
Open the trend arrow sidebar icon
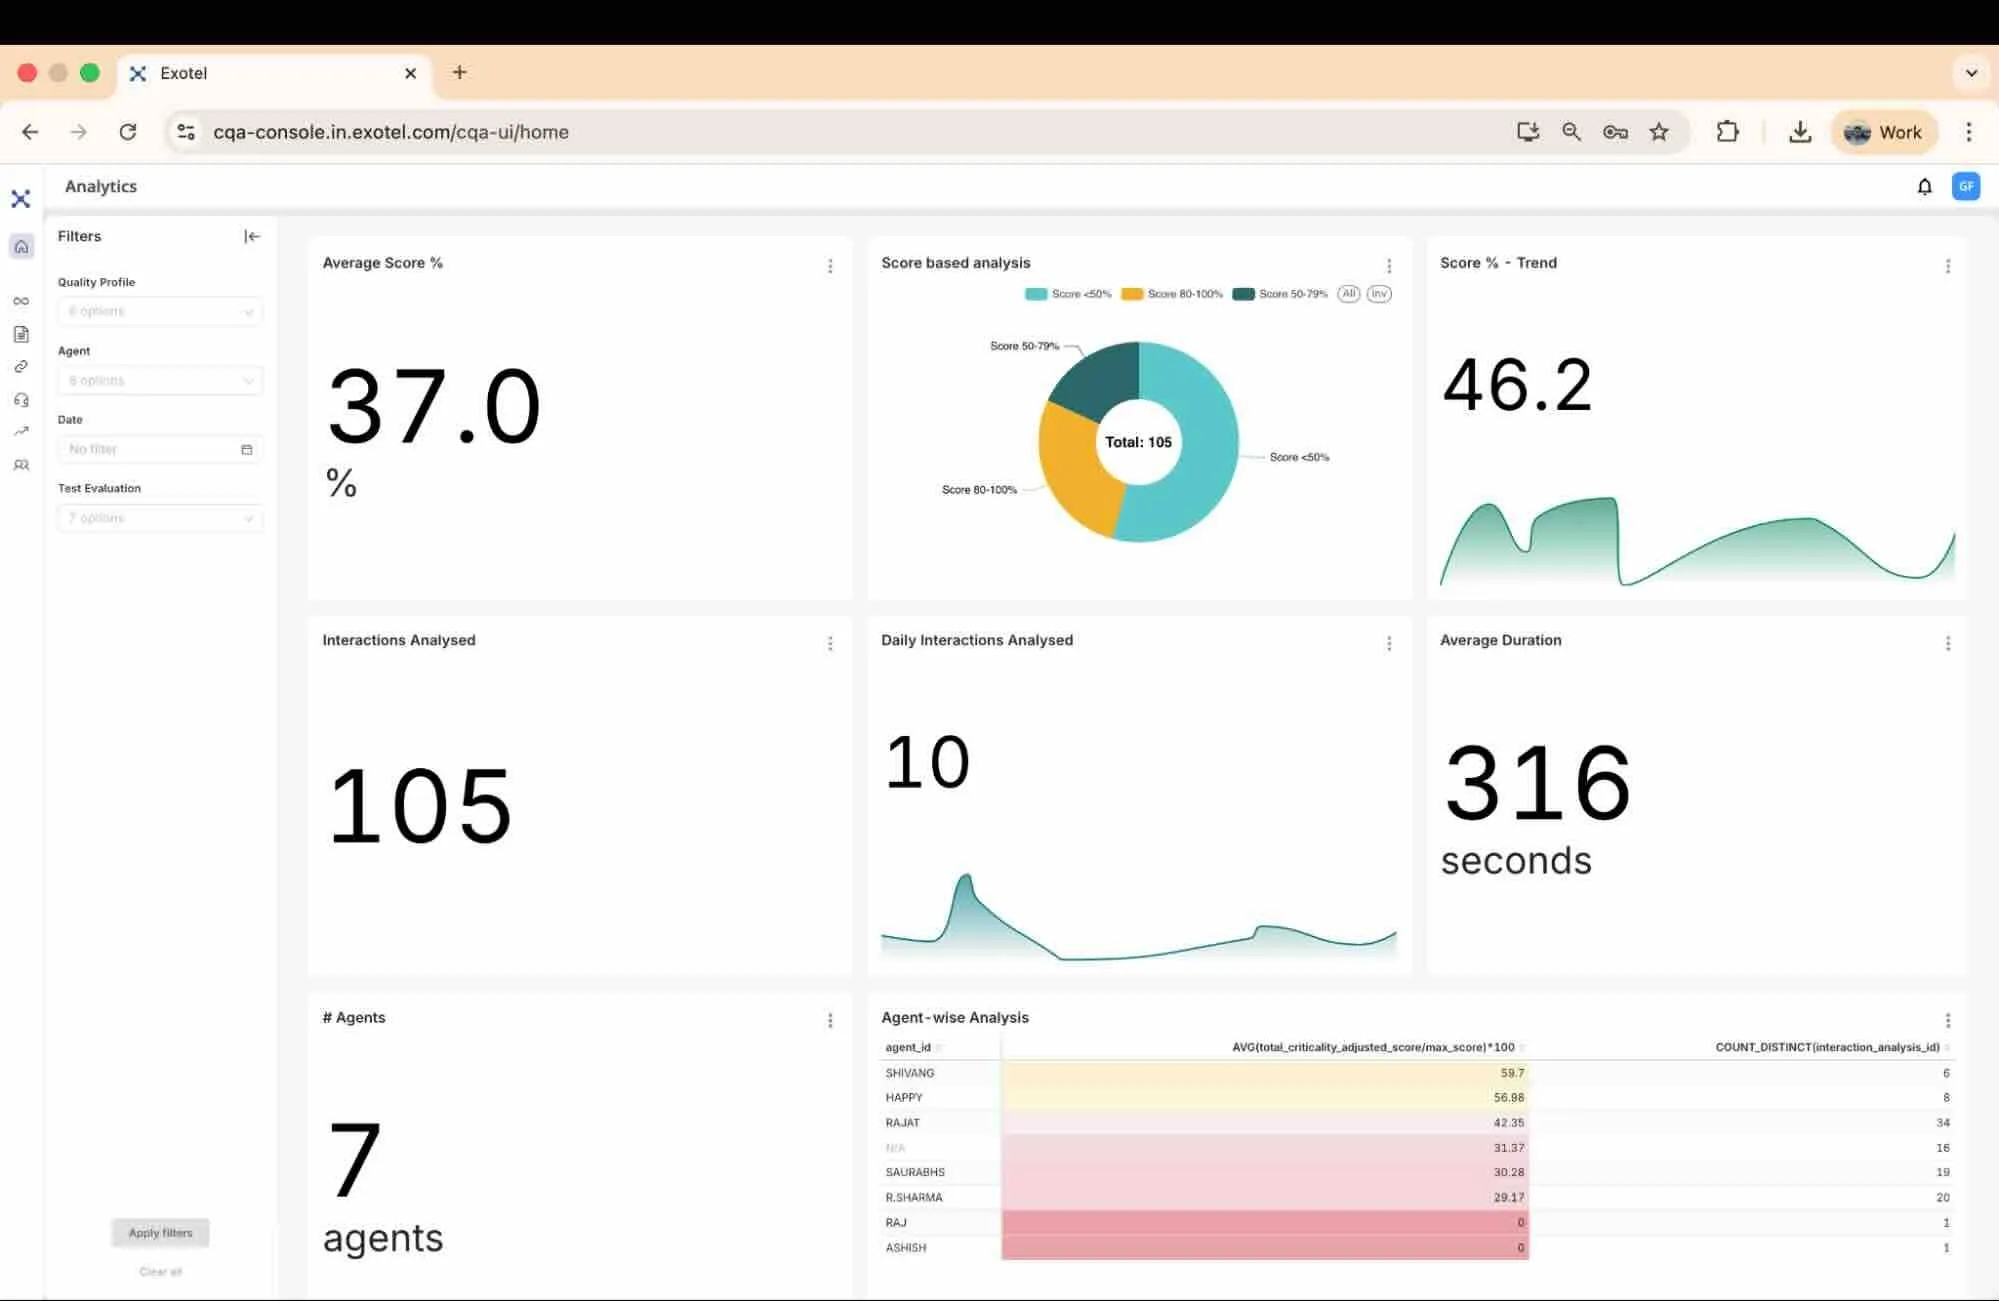tap(21, 432)
